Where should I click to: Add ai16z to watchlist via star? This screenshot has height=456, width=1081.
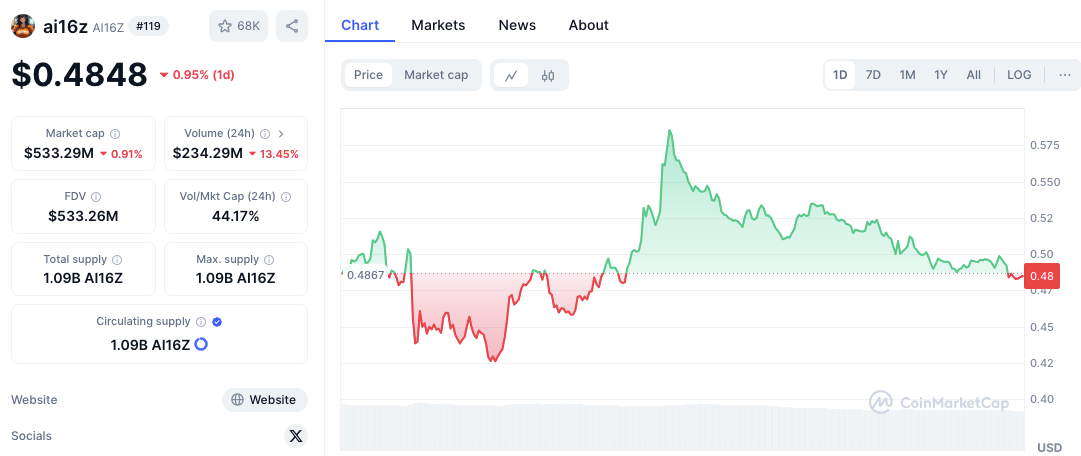point(239,26)
